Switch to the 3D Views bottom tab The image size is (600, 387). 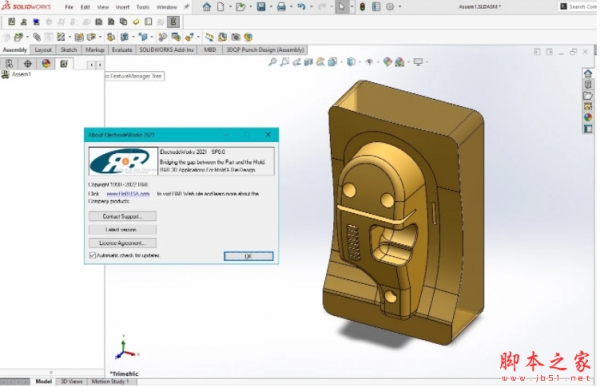point(72,381)
